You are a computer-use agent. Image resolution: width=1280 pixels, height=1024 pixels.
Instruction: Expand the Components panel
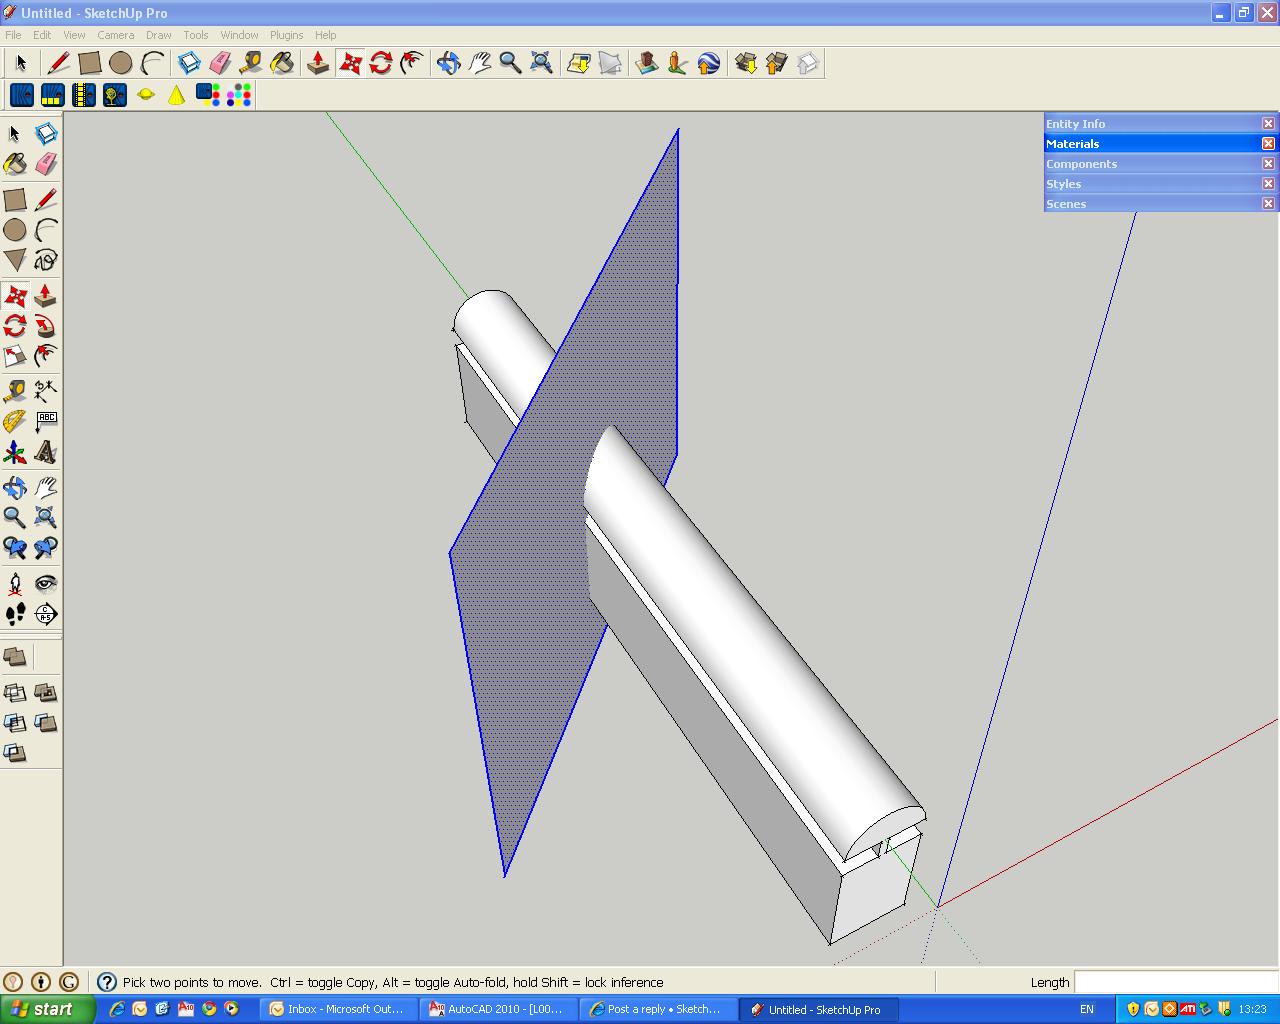pos(1151,164)
